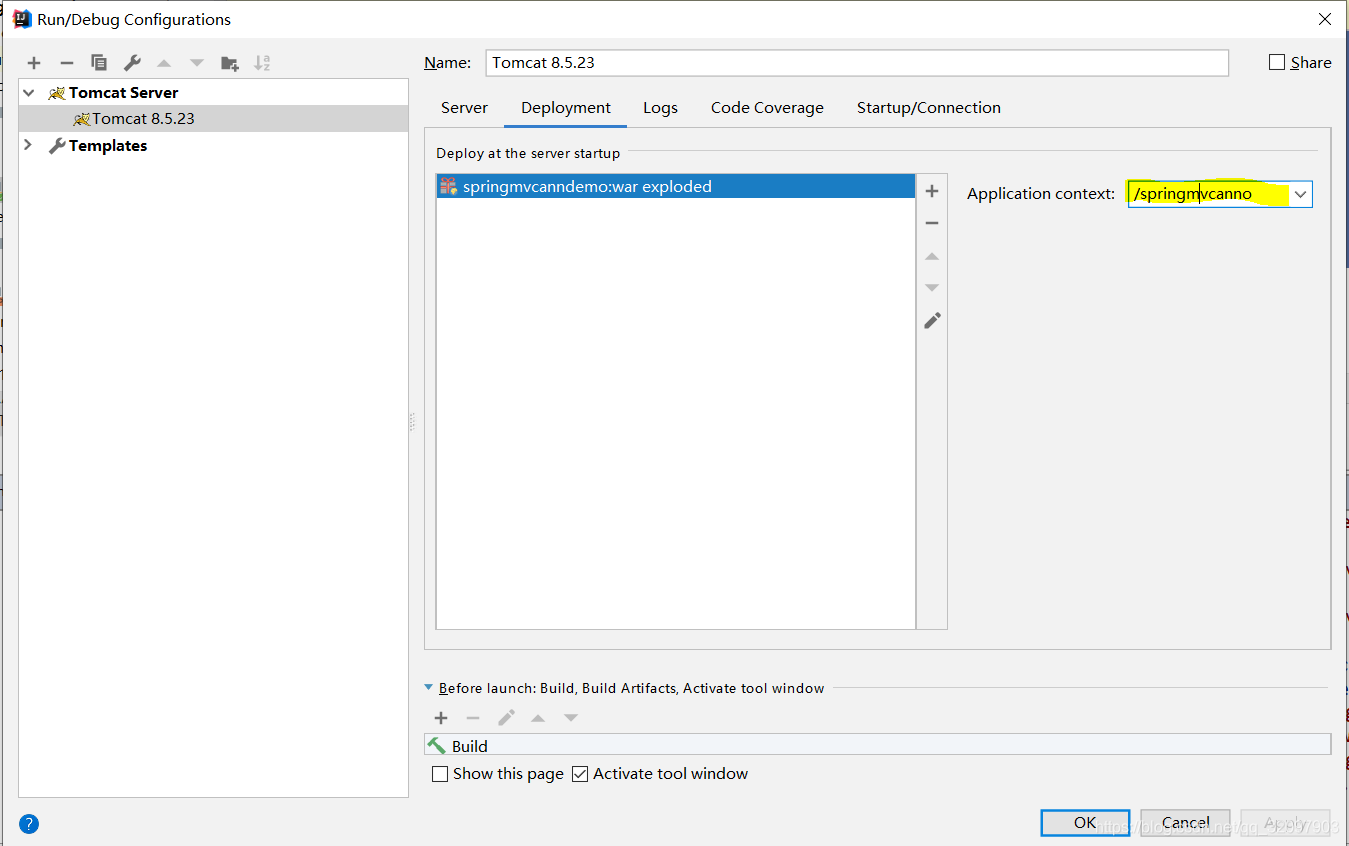Click the Tomcat Server group icon

pyautogui.click(x=57, y=93)
